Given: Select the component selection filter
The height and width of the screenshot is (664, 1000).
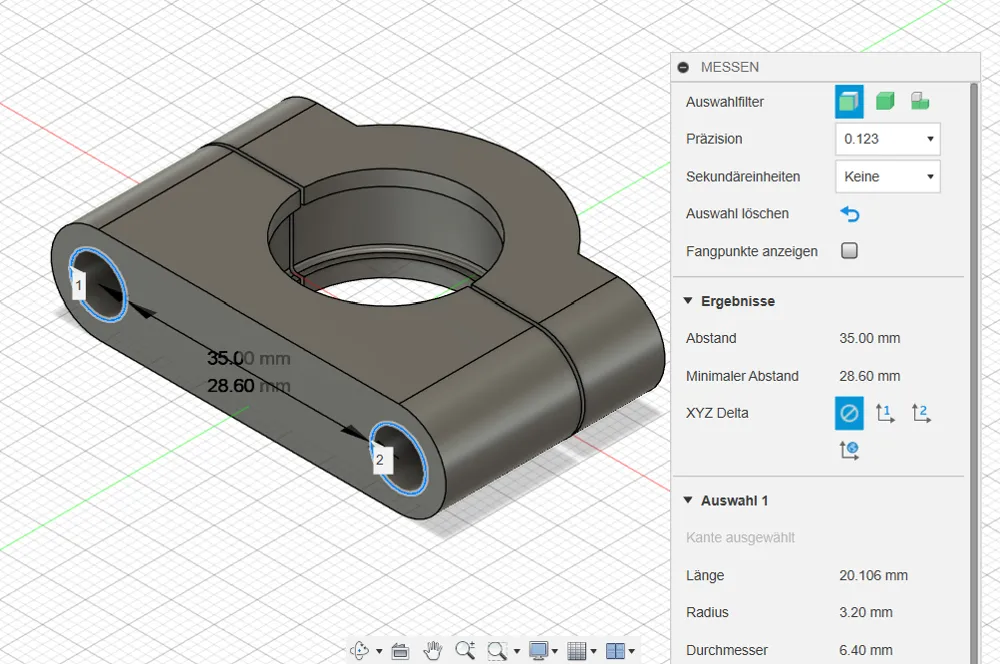Looking at the screenshot, I should pos(920,101).
